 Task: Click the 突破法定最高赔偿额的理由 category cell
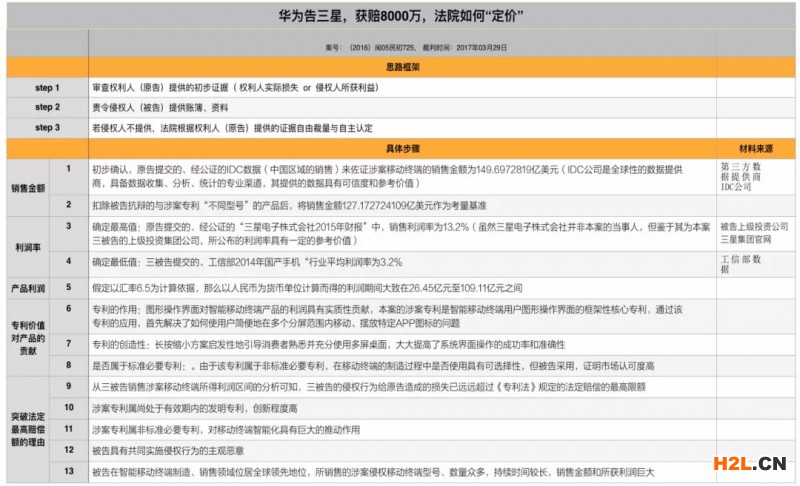[28, 429]
